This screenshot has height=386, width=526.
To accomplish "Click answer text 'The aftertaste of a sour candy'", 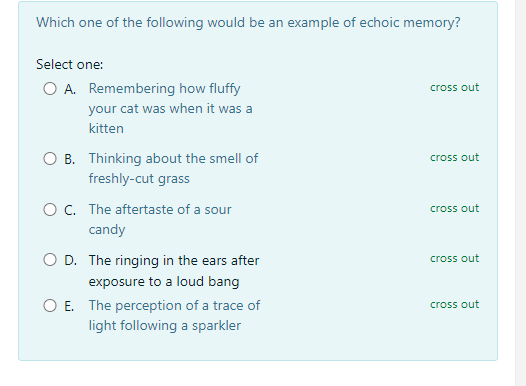I will [160, 219].
